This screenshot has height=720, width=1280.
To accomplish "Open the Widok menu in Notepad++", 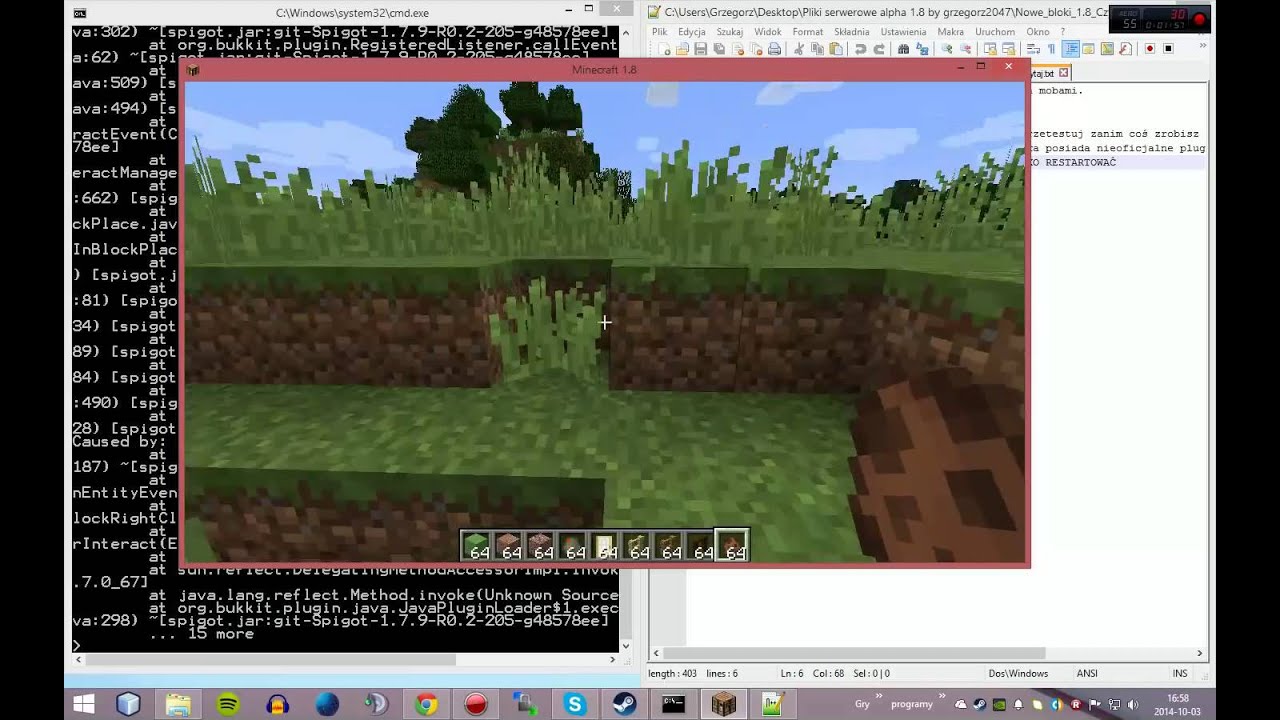I will pyautogui.click(x=768, y=32).
